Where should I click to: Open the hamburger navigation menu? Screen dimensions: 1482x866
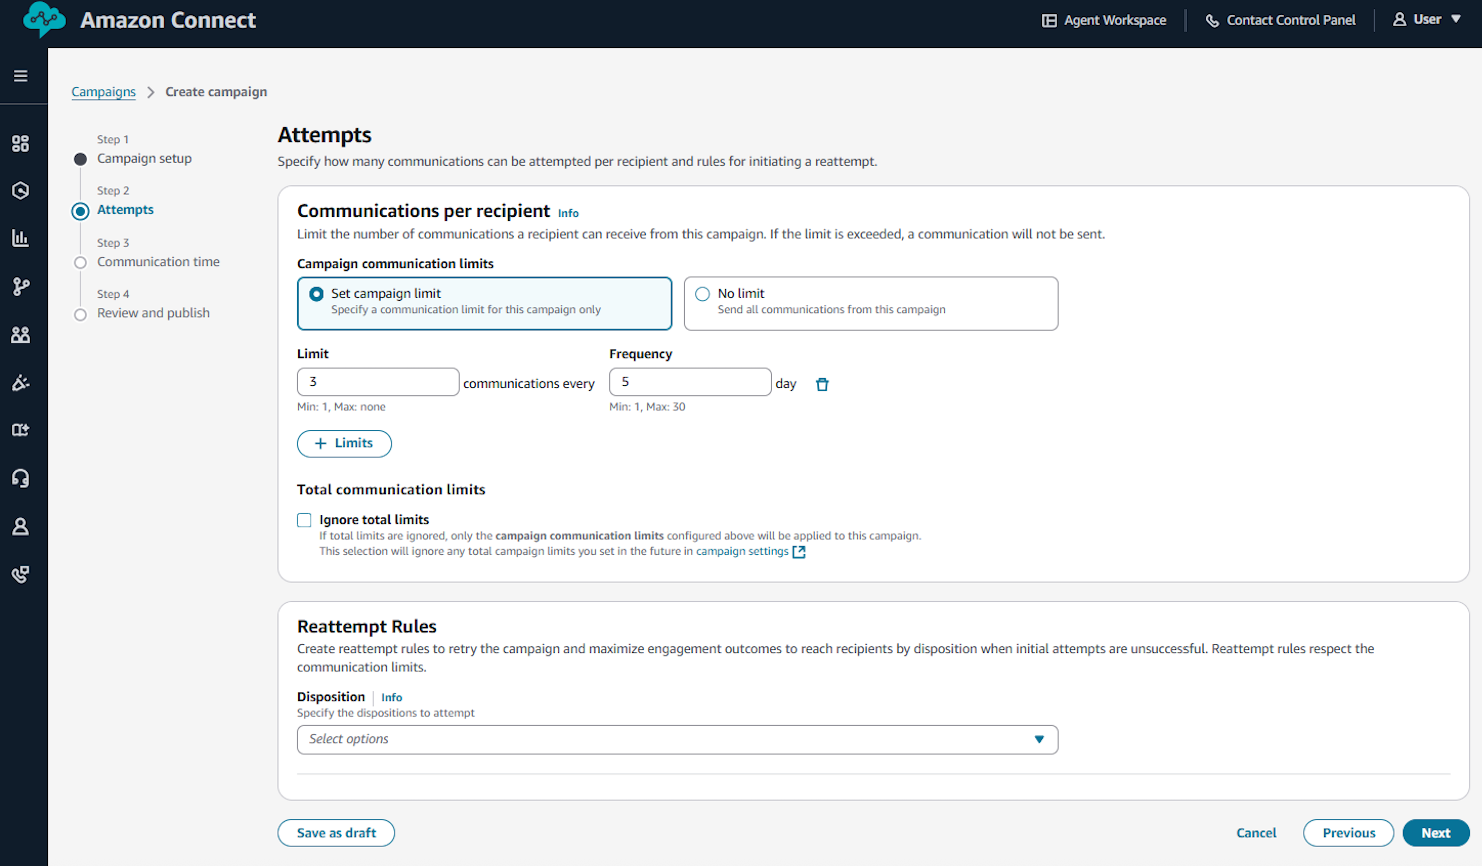pyautogui.click(x=20, y=76)
